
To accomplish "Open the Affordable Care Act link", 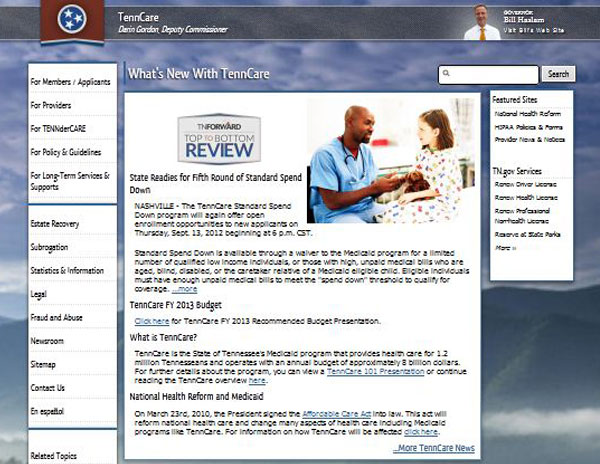I will (337, 414).
